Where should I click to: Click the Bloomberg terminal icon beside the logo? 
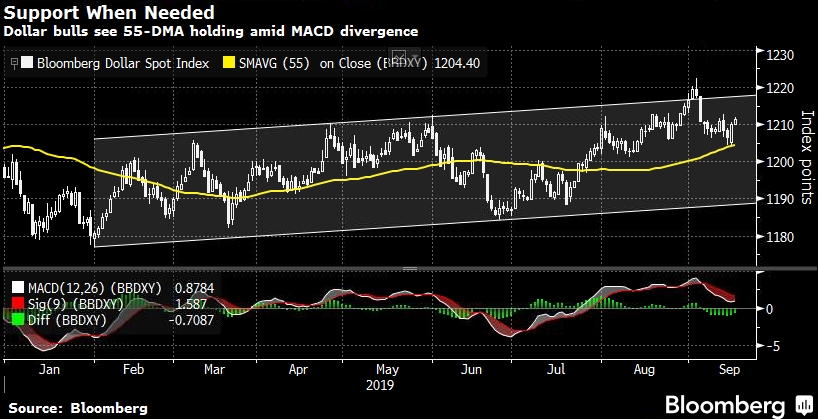tap(803, 404)
